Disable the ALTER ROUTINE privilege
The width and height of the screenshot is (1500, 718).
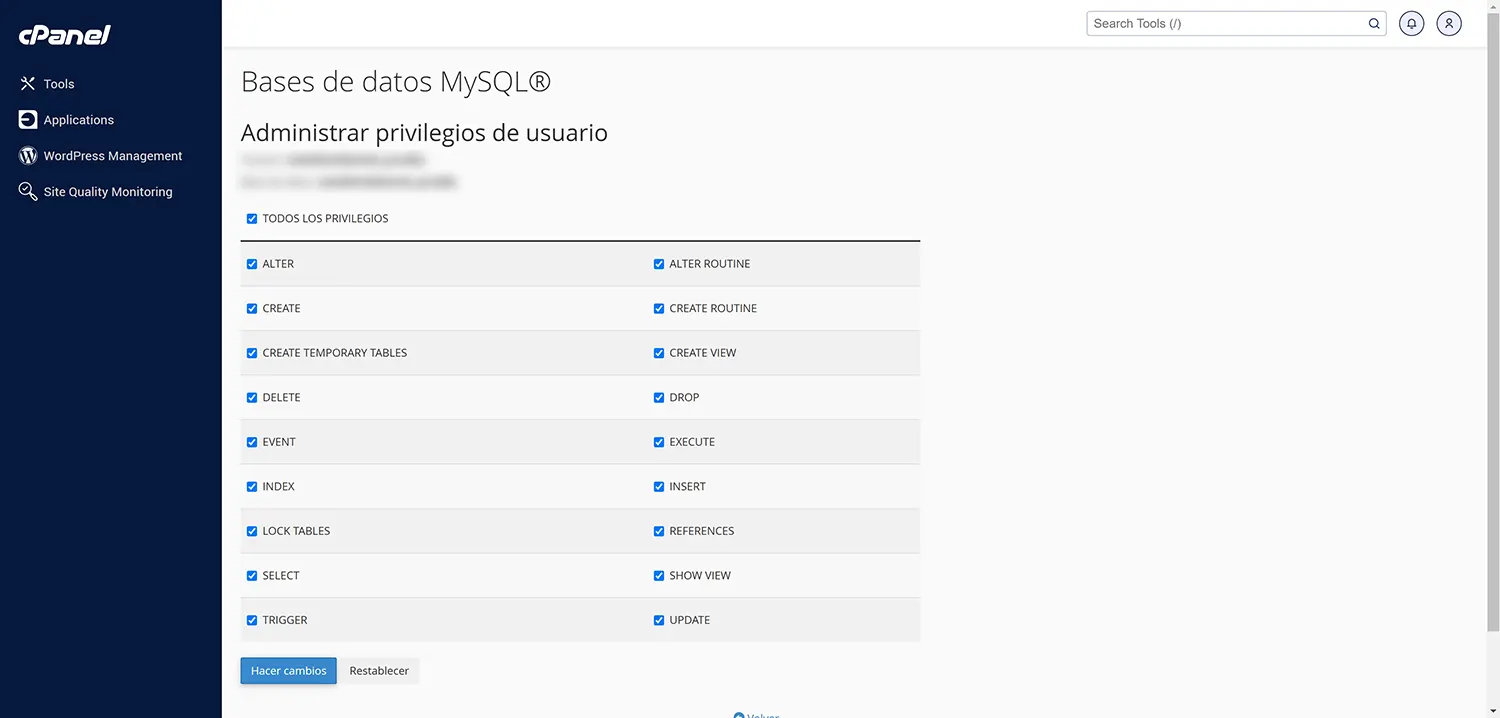coord(658,264)
